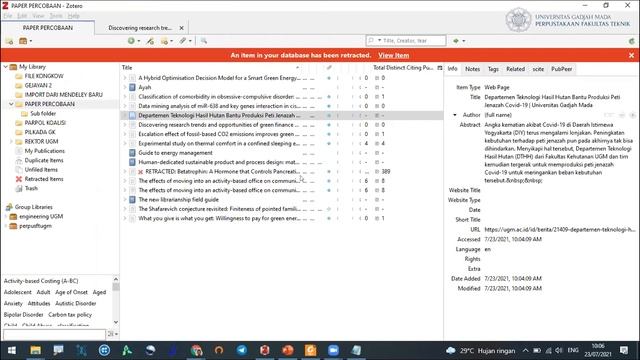Screen dimensions: 640x360
Task: Select the GEJAYAN 2 collection
Action: tap(38, 85)
